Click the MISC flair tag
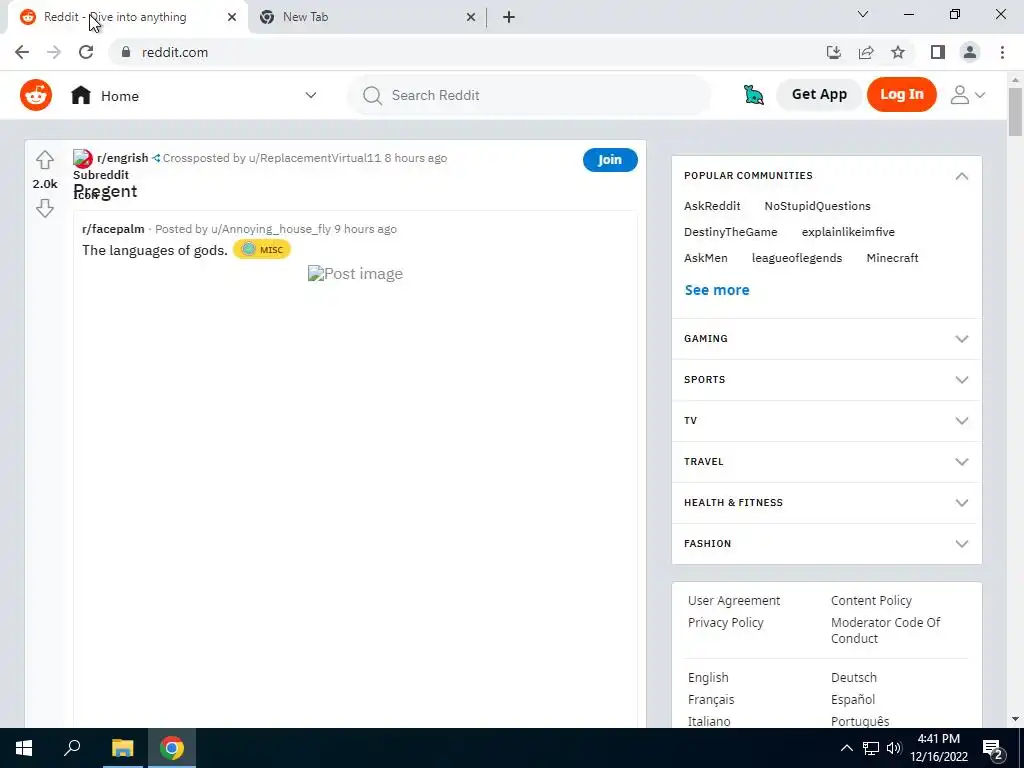 pyautogui.click(x=262, y=249)
